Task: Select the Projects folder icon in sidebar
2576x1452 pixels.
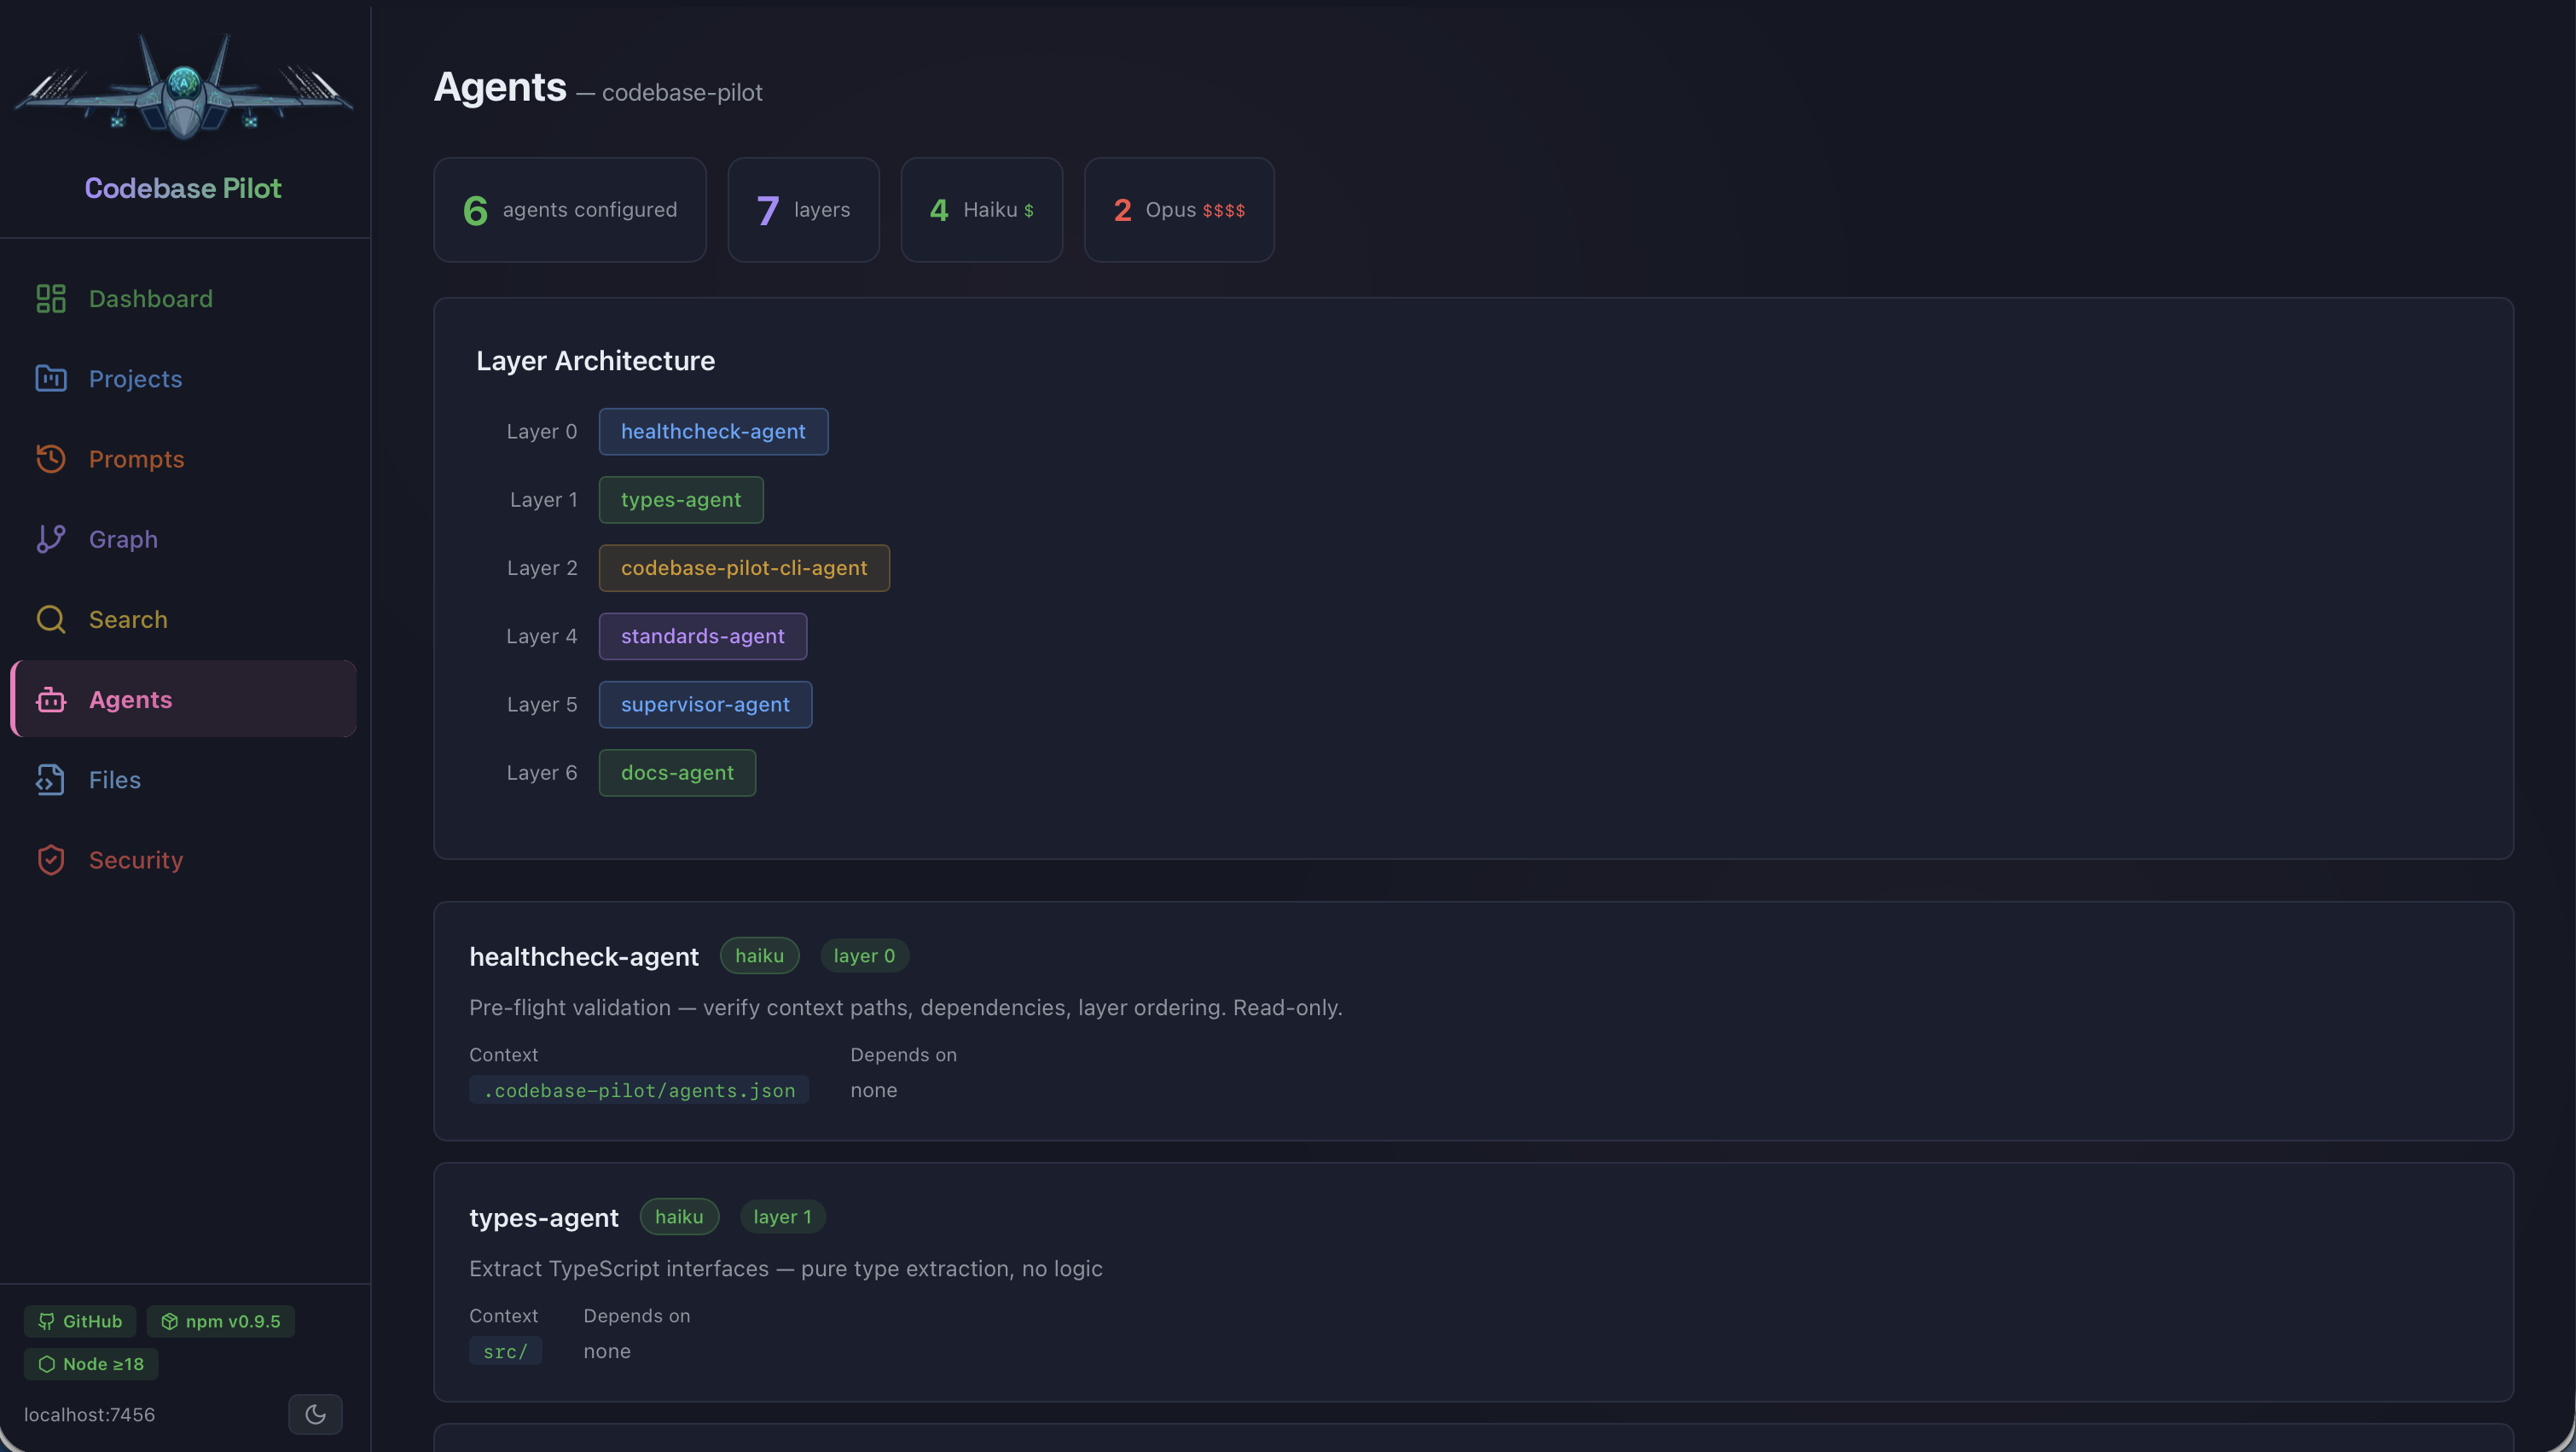Action: pos(51,378)
